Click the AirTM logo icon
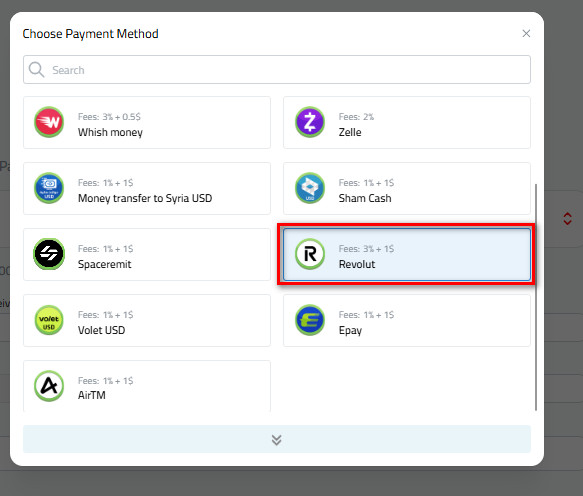 [x=49, y=386]
